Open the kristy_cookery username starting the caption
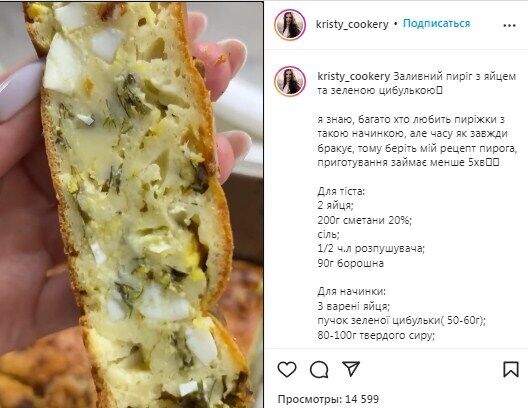 point(353,77)
